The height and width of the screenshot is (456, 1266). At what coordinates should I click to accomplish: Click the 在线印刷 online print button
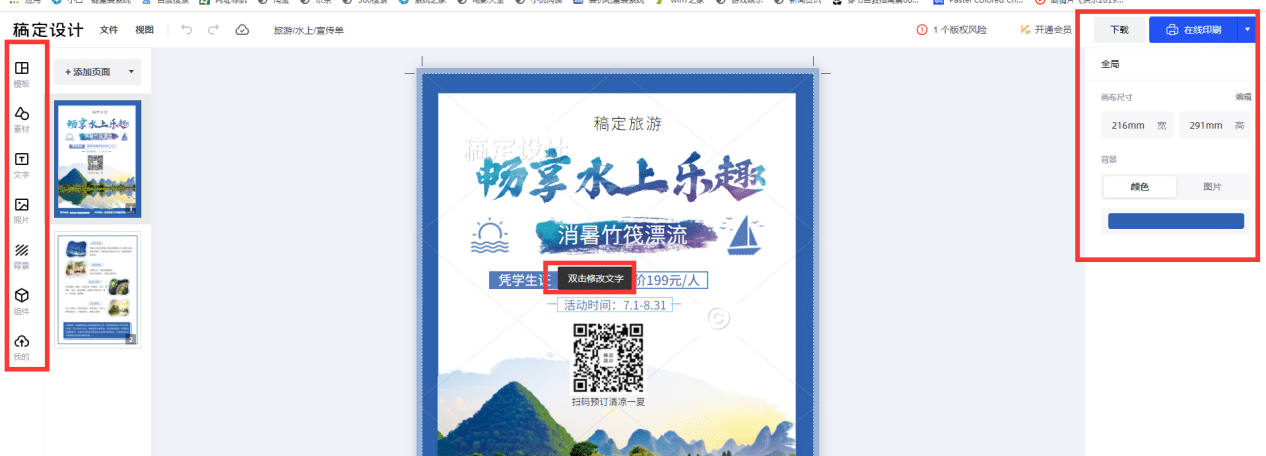point(1193,30)
